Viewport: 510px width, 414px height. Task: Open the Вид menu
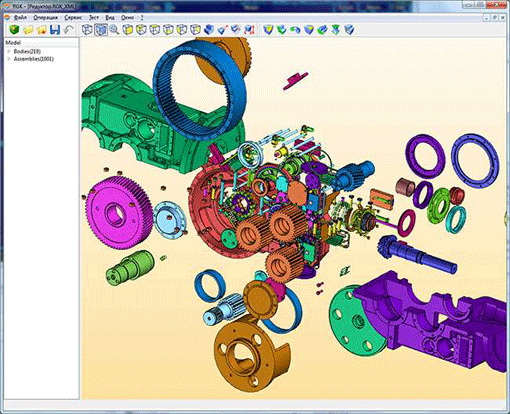pyautogui.click(x=110, y=17)
